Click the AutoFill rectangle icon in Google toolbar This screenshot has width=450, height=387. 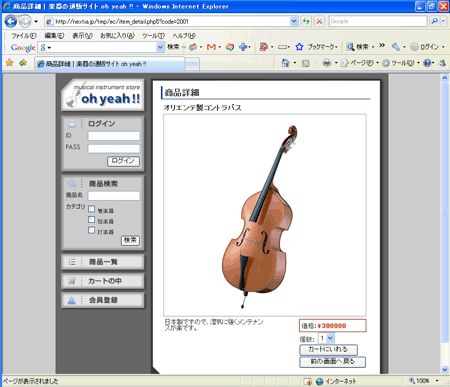click(282, 47)
